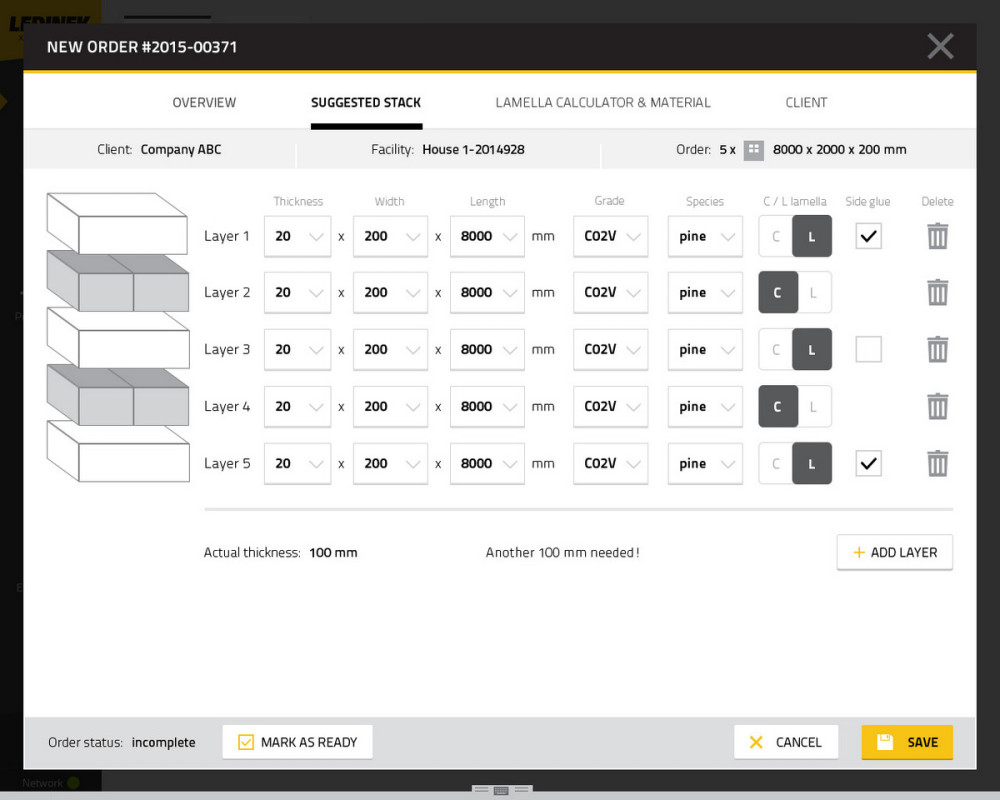Delete Layer 4 via the trash icon

point(937,407)
